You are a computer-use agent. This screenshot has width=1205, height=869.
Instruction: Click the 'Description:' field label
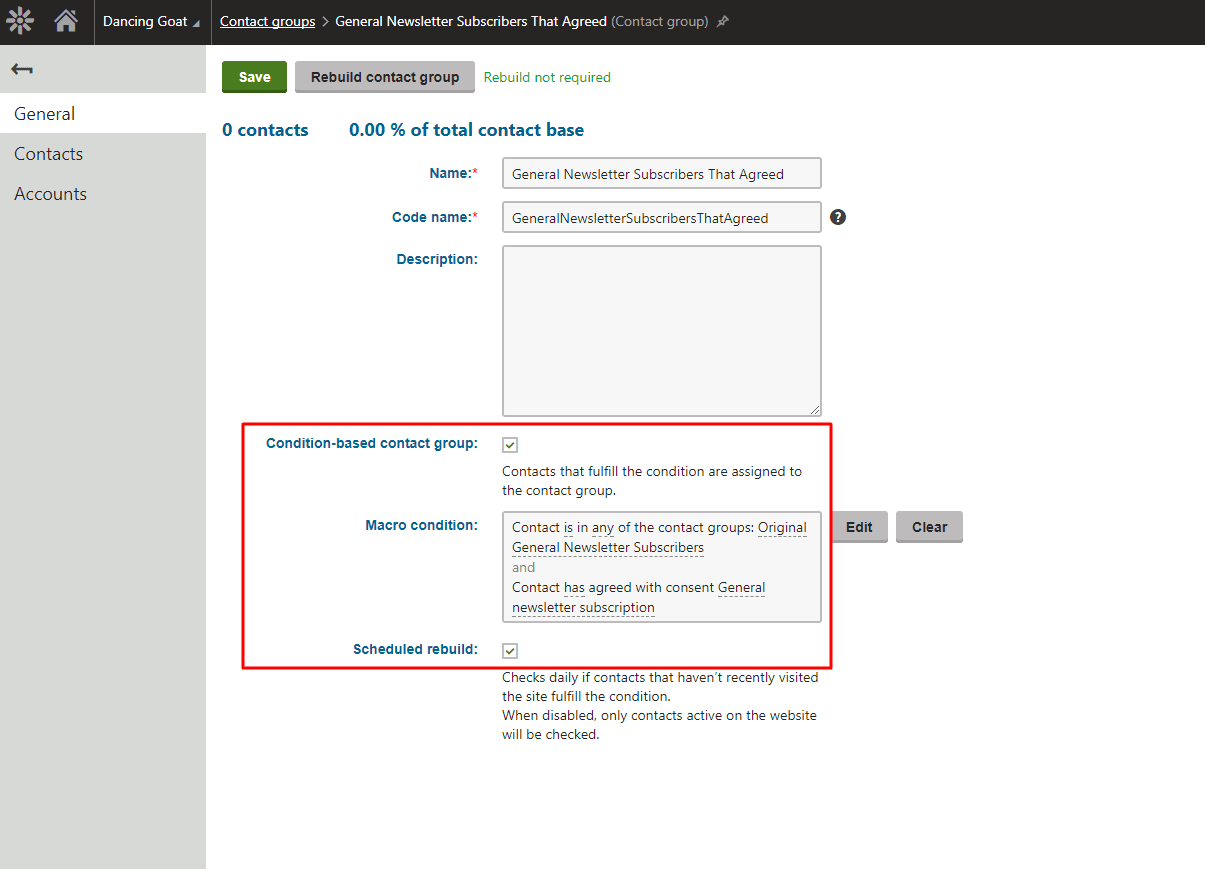(437, 259)
